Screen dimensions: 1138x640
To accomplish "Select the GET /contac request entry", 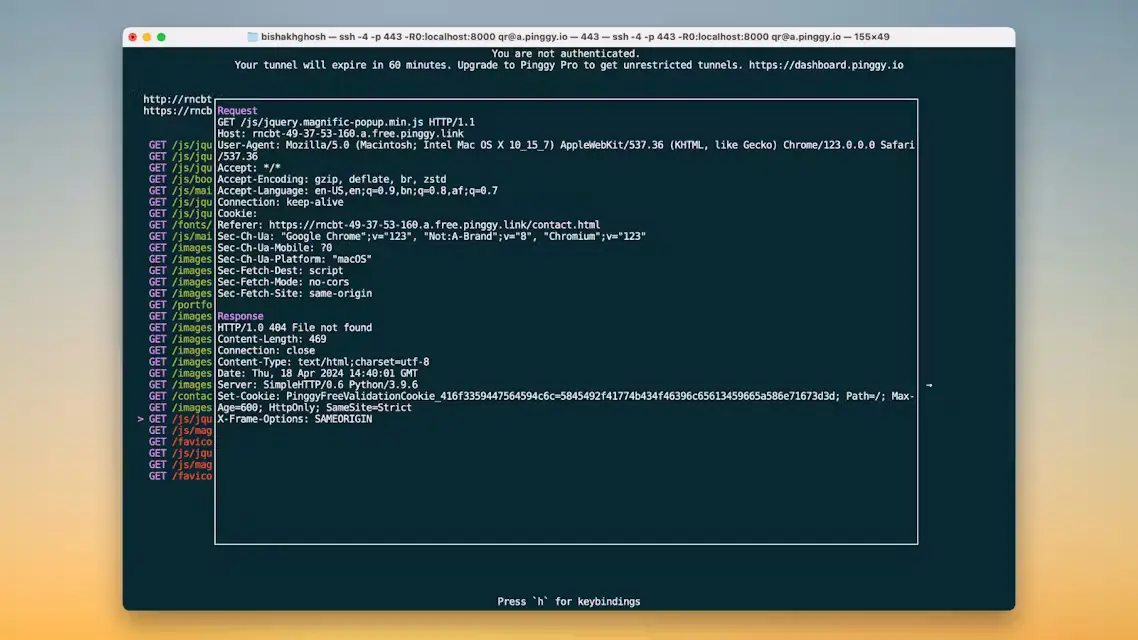I will (x=178, y=395).
